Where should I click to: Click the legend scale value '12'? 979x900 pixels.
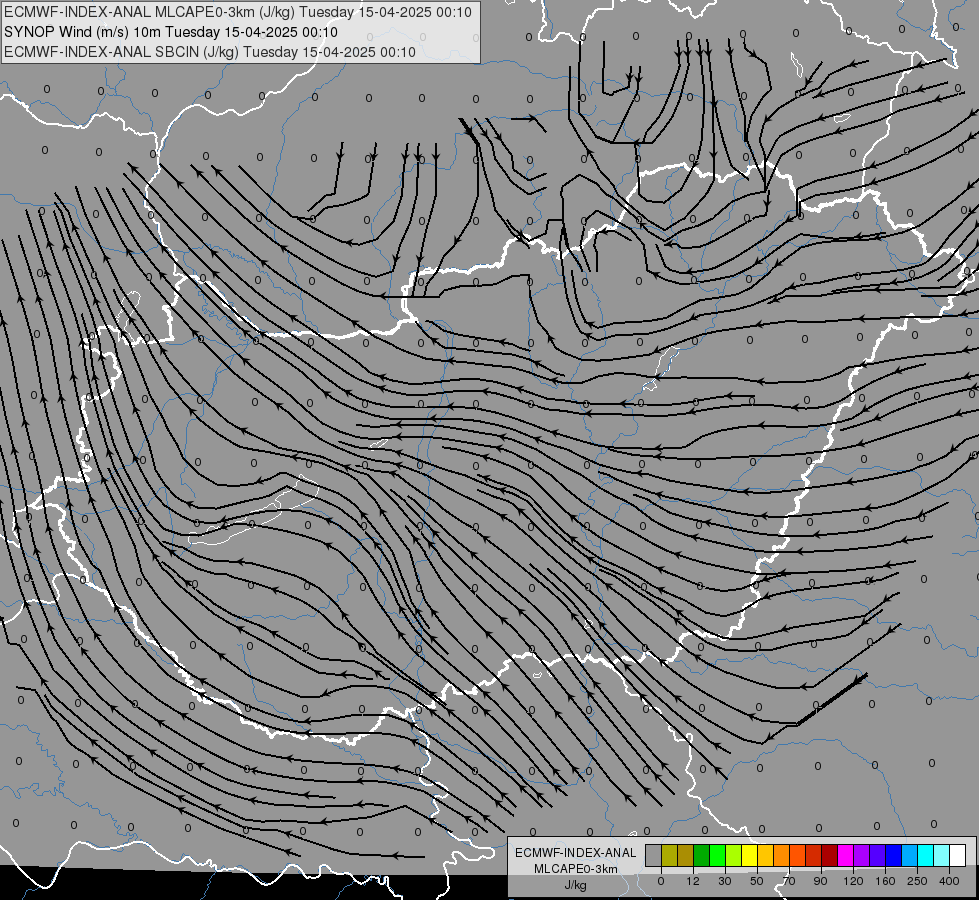(693, 881)
